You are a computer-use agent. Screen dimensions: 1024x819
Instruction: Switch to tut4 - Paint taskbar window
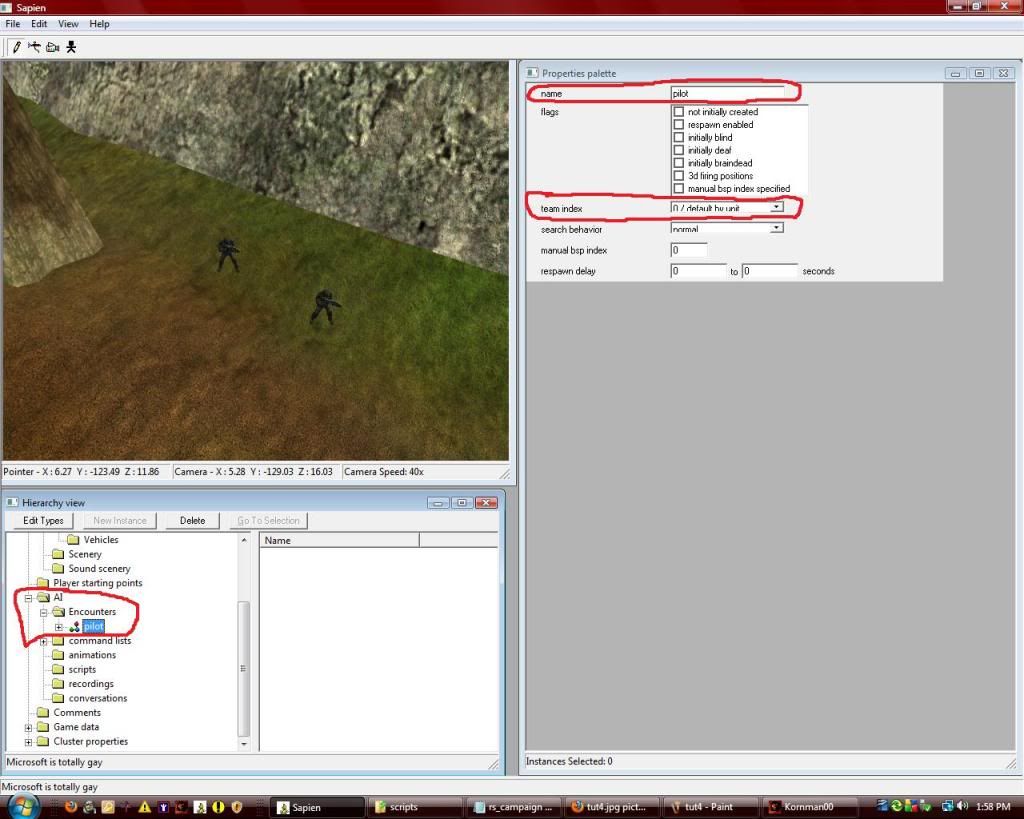tap(711, 807)
